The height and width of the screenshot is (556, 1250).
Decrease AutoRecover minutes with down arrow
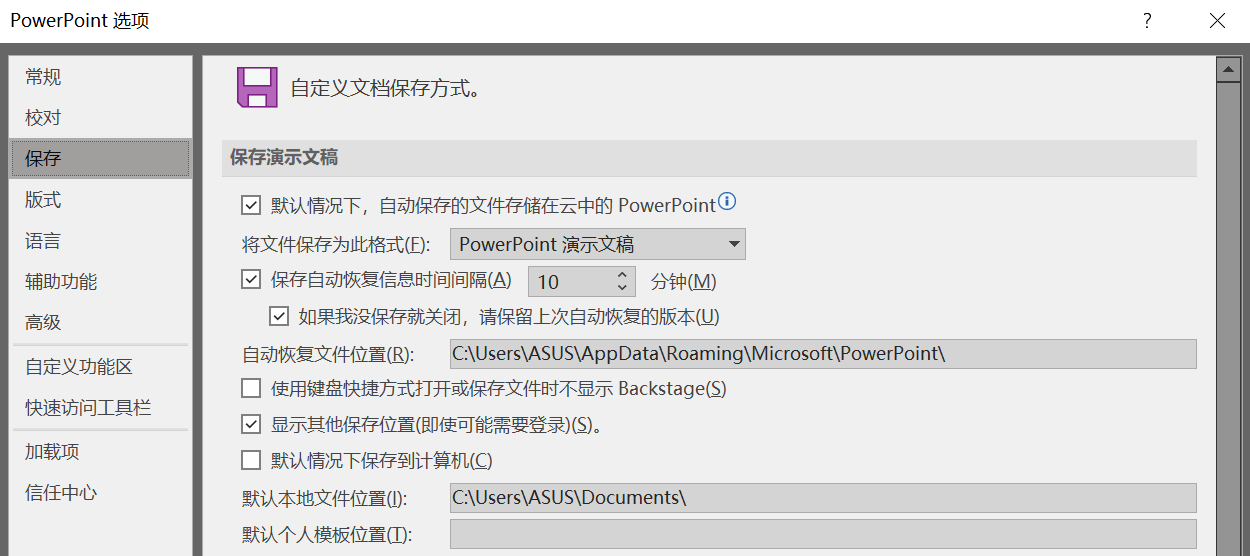(x=622, y=288)
